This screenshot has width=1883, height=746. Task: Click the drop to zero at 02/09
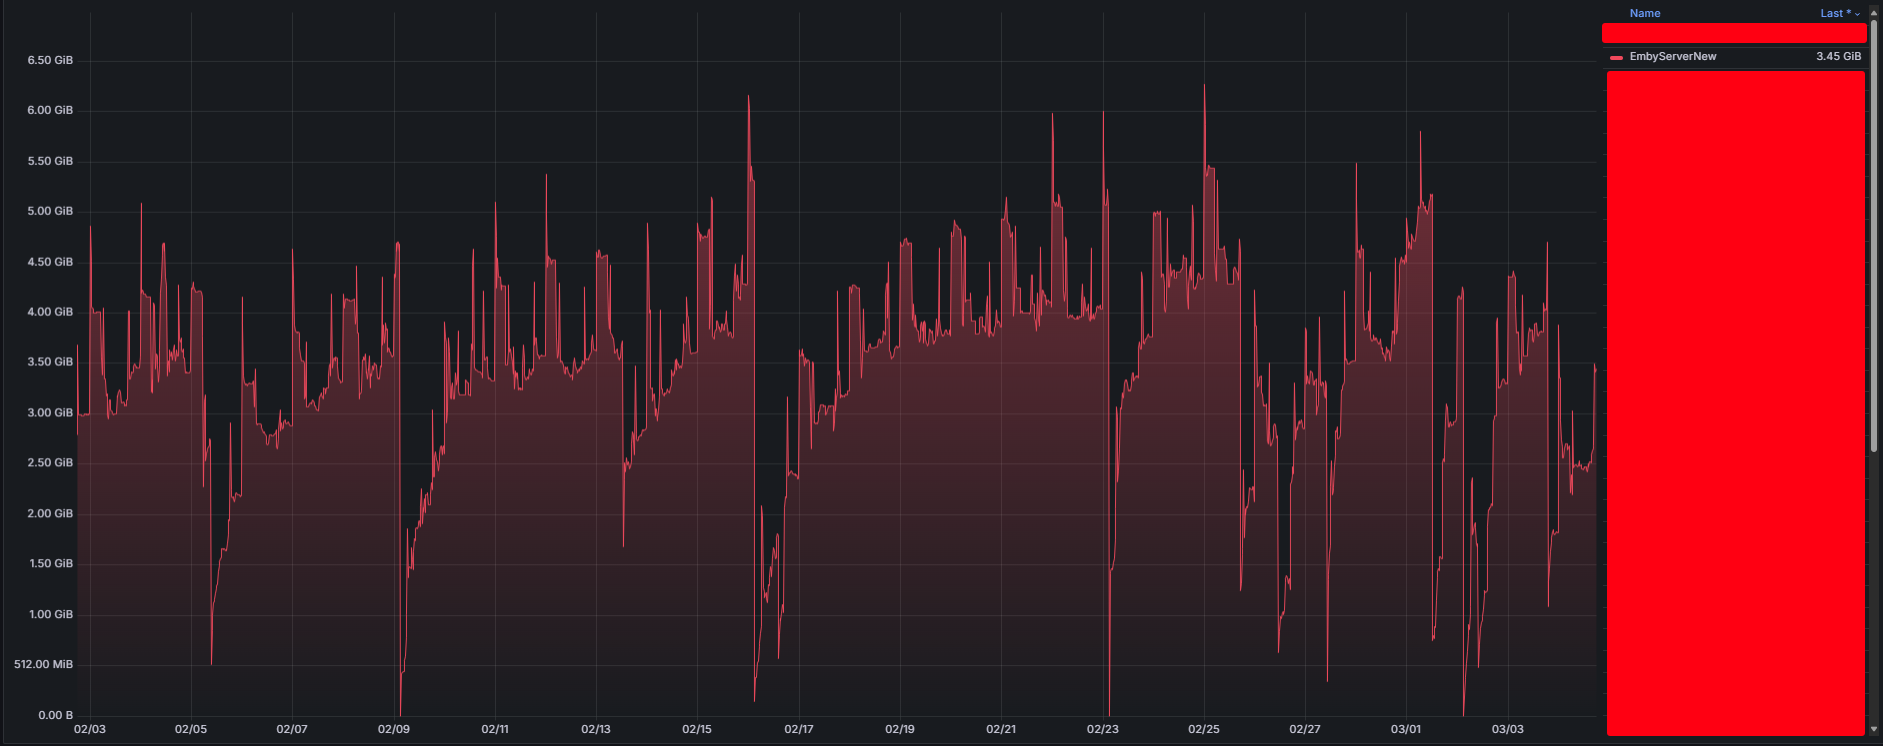pyautogui.click(x=400, y=713)
